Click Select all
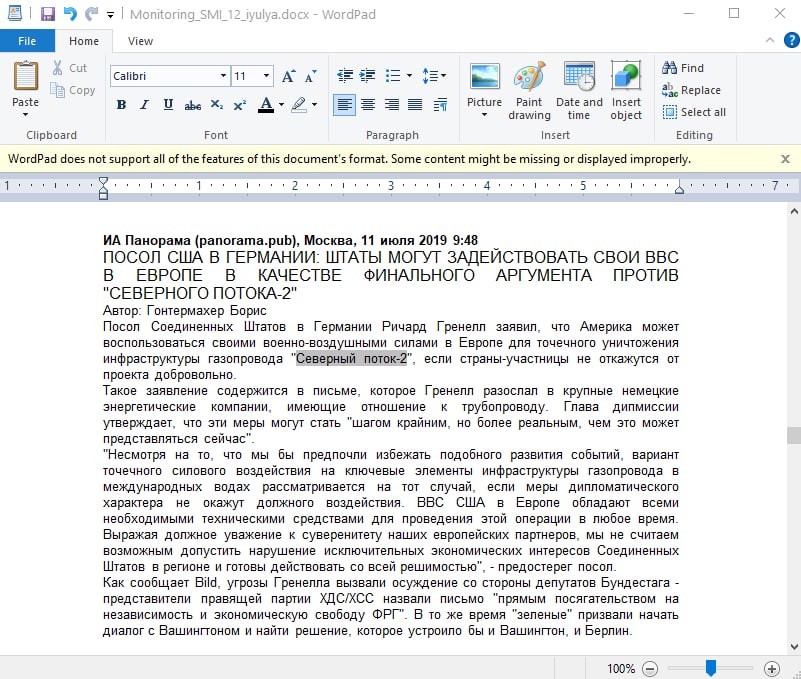This screenshot has height=679, width=801. [694, 112]
